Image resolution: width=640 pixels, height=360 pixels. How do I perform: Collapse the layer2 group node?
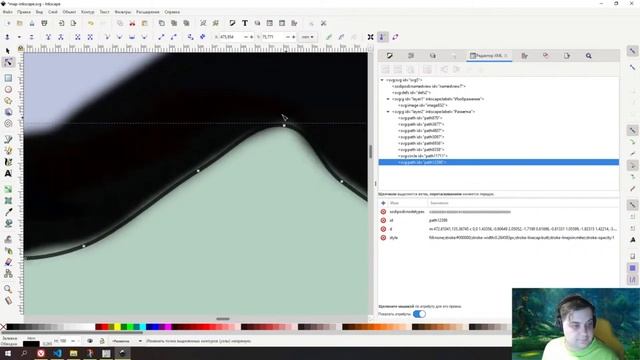[x=388, y=111]
